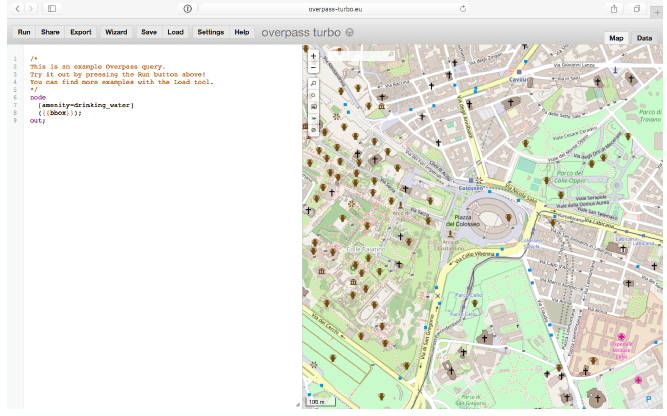Switch to the Data tab
The image size is (667, 416).
pos(644,38)
